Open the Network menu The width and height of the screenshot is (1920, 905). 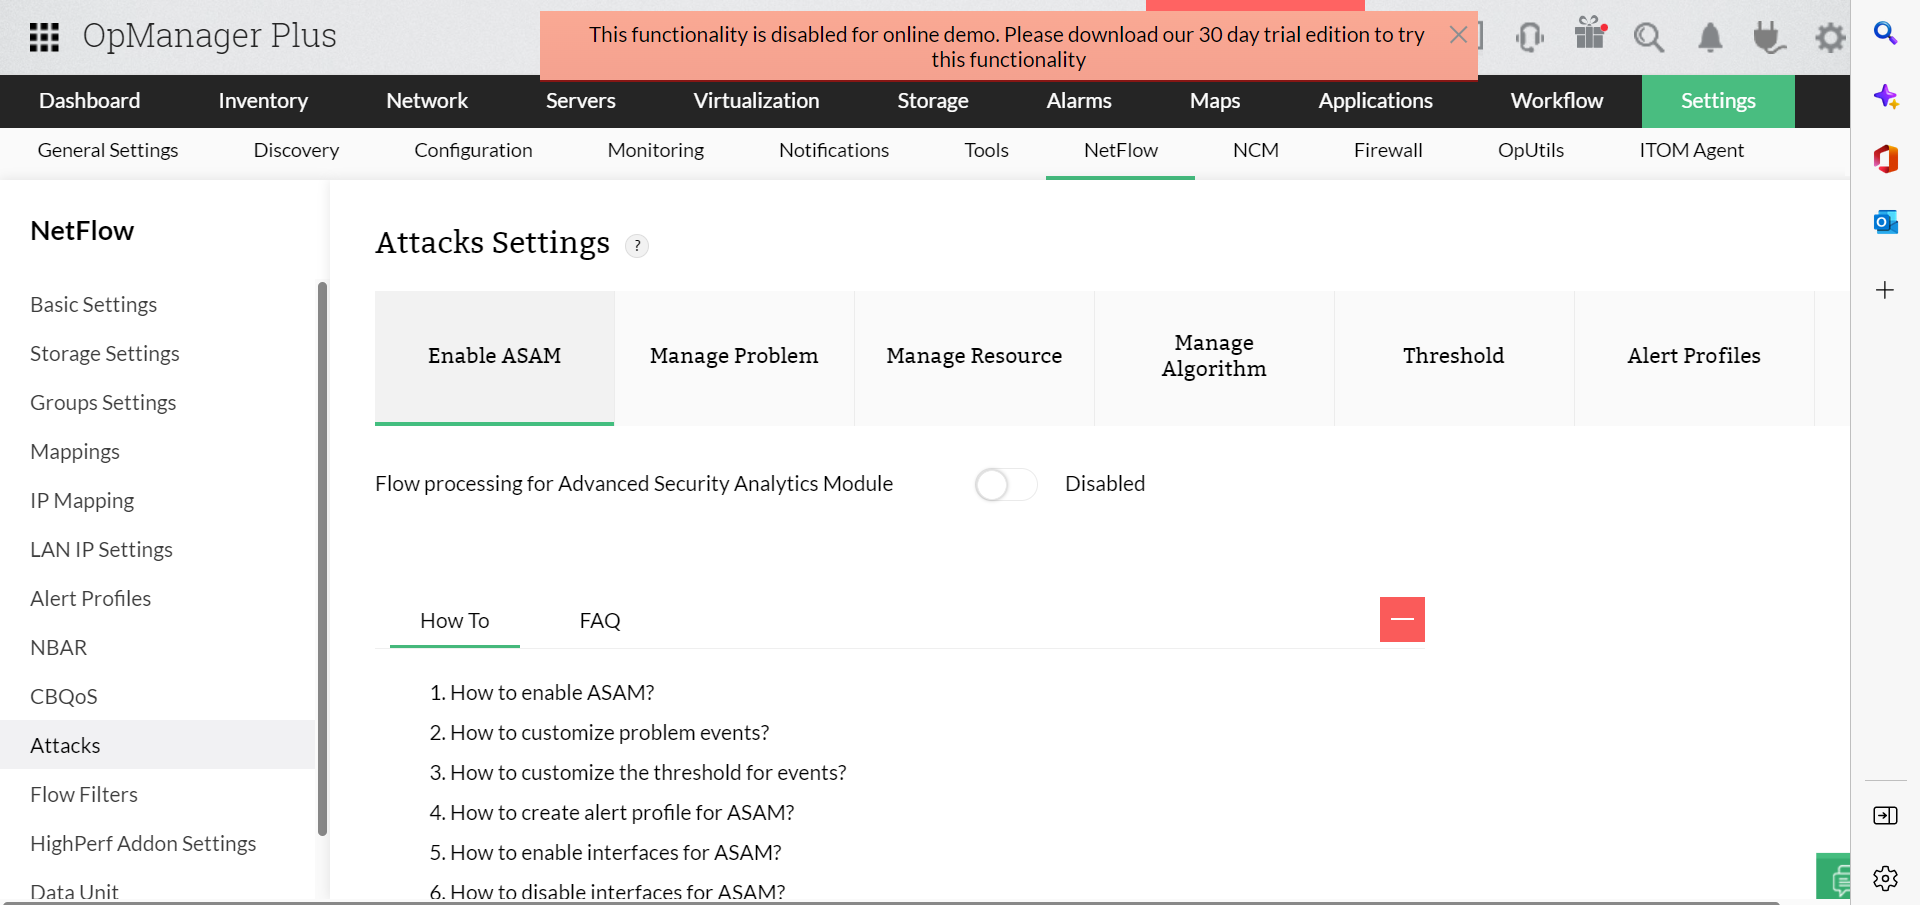click(x=427, y=101)
